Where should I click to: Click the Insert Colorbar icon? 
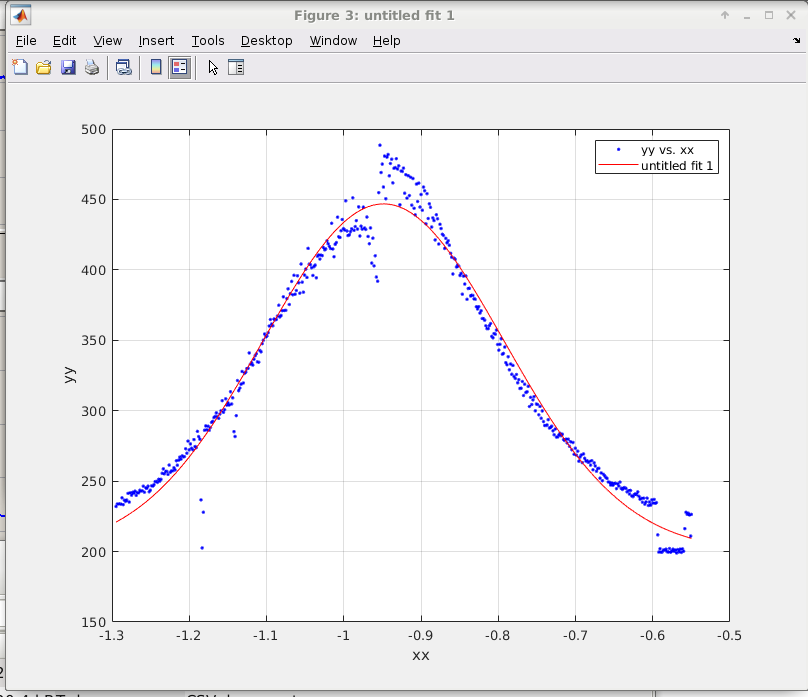155,68
